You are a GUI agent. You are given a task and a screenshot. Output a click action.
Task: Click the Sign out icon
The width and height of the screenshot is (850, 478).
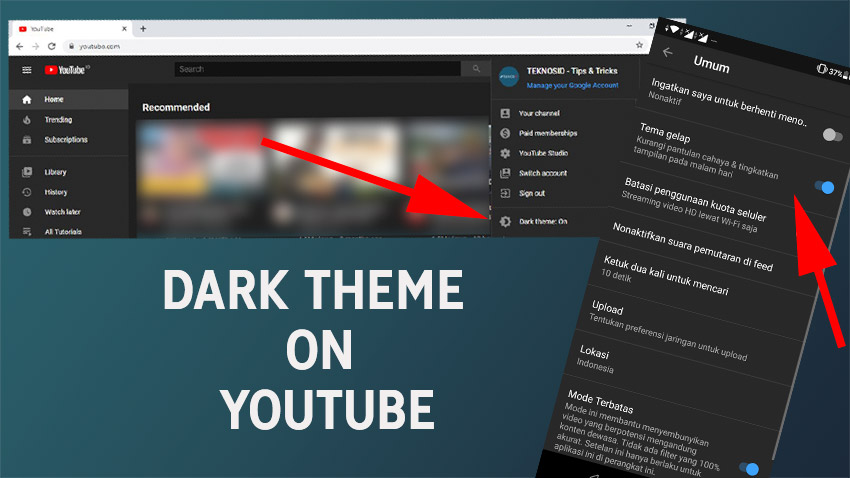point(505,193)
